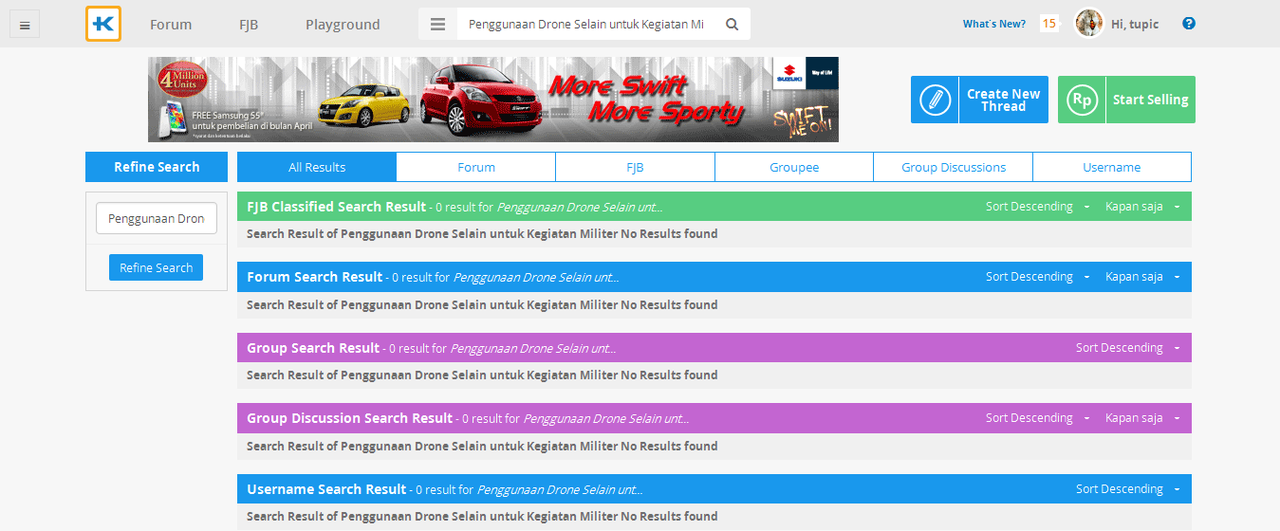
Task: Click the Start Selling button
Action: coord(1127,100)
